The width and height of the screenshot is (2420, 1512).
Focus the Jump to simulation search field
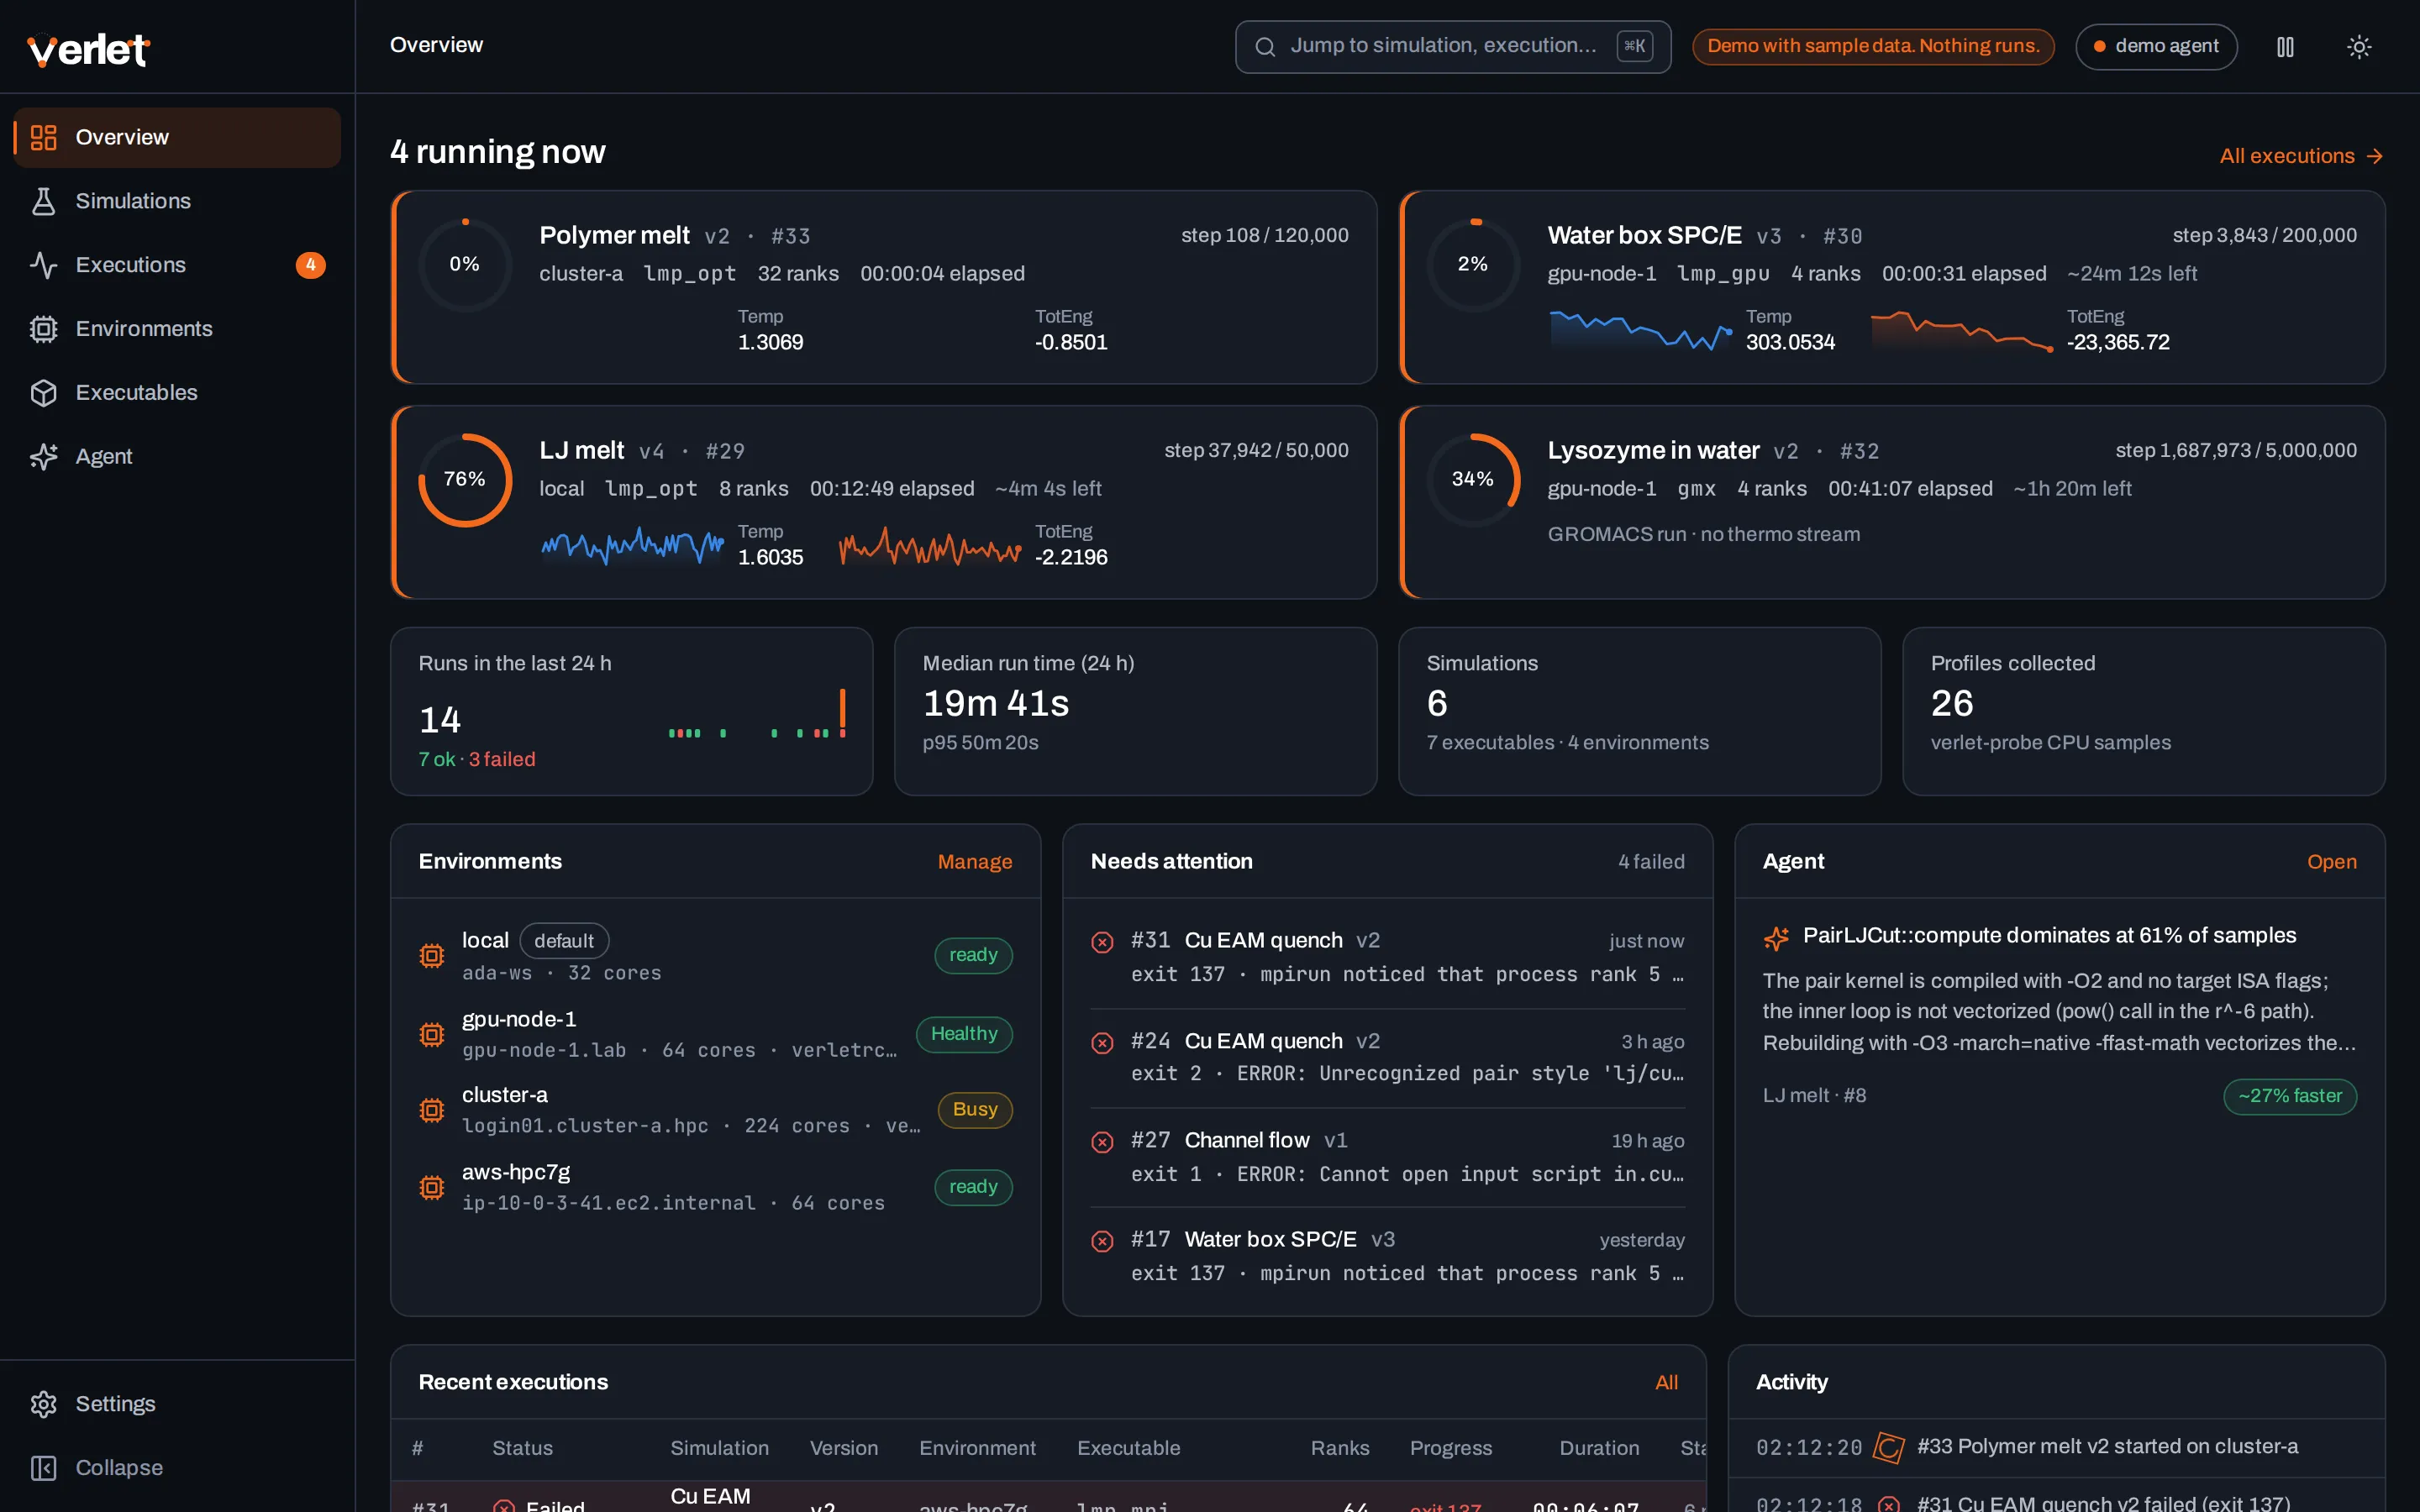(1452, 47)
